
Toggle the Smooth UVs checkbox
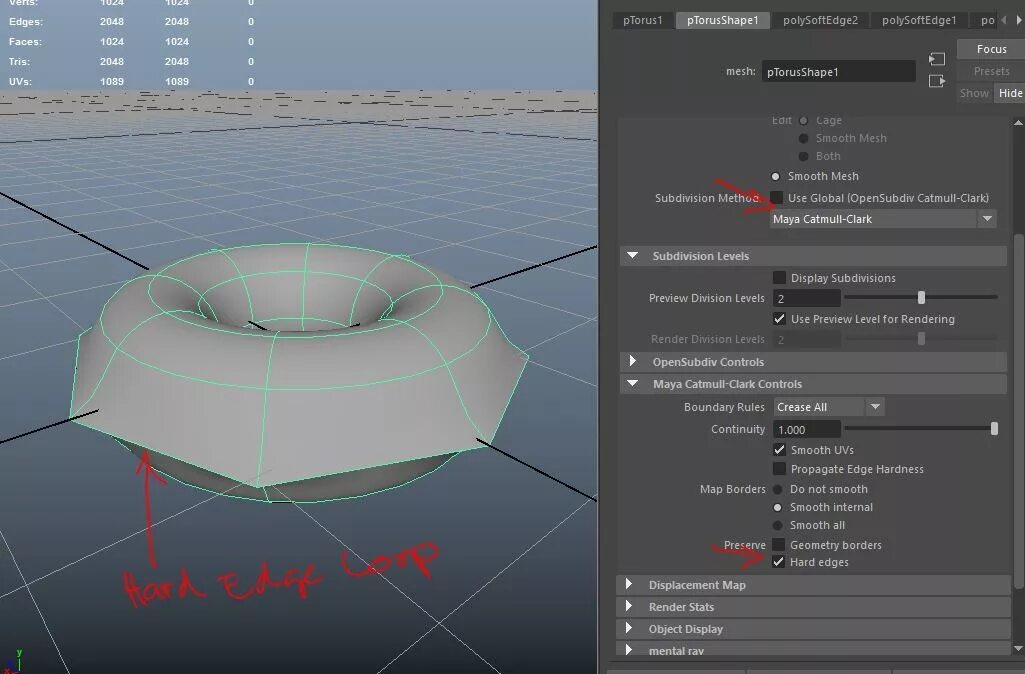coord(779,450)
